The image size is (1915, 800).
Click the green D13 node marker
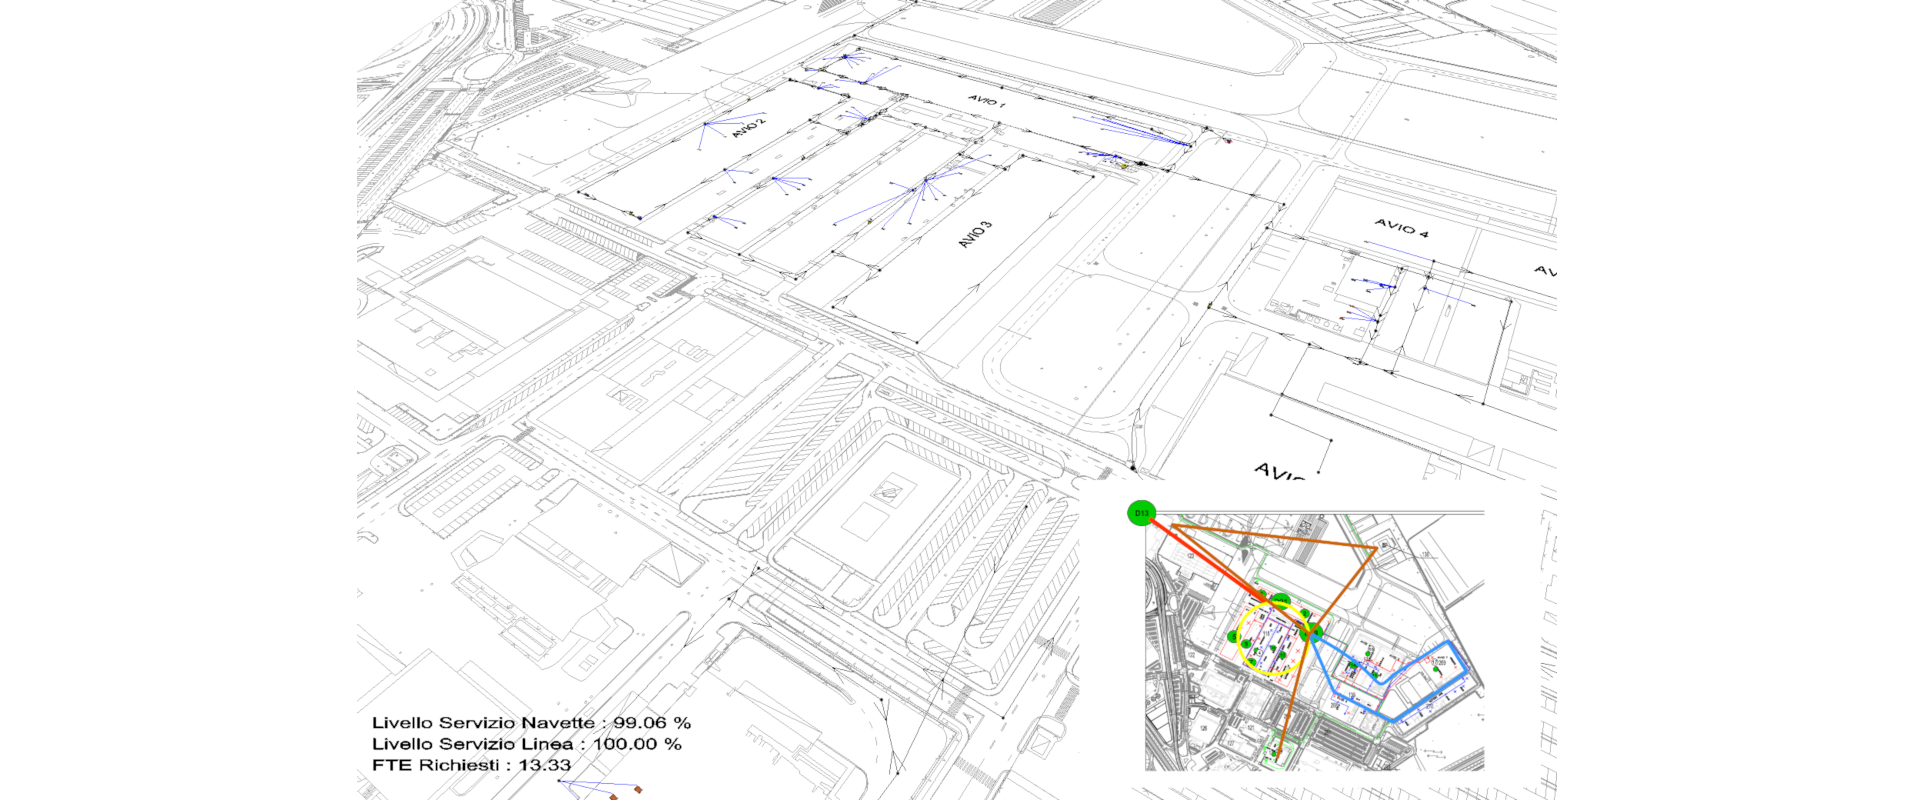pos(1140,513)
